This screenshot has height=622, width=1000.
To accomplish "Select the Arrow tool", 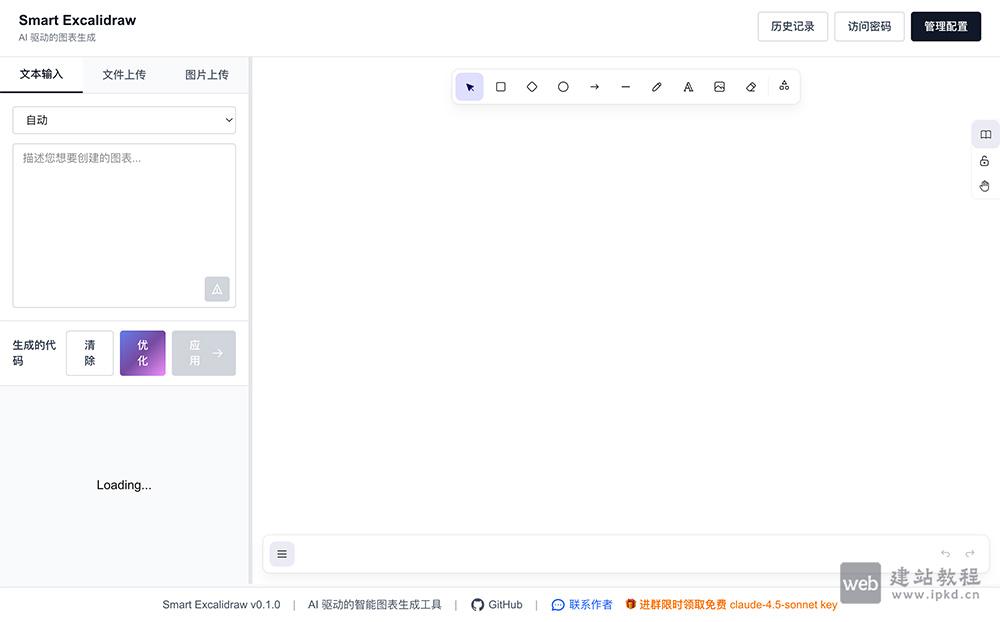I will 594,86.
